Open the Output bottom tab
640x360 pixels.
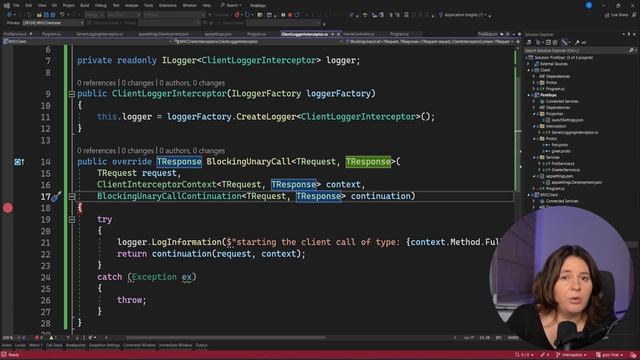tap(201, 345)
